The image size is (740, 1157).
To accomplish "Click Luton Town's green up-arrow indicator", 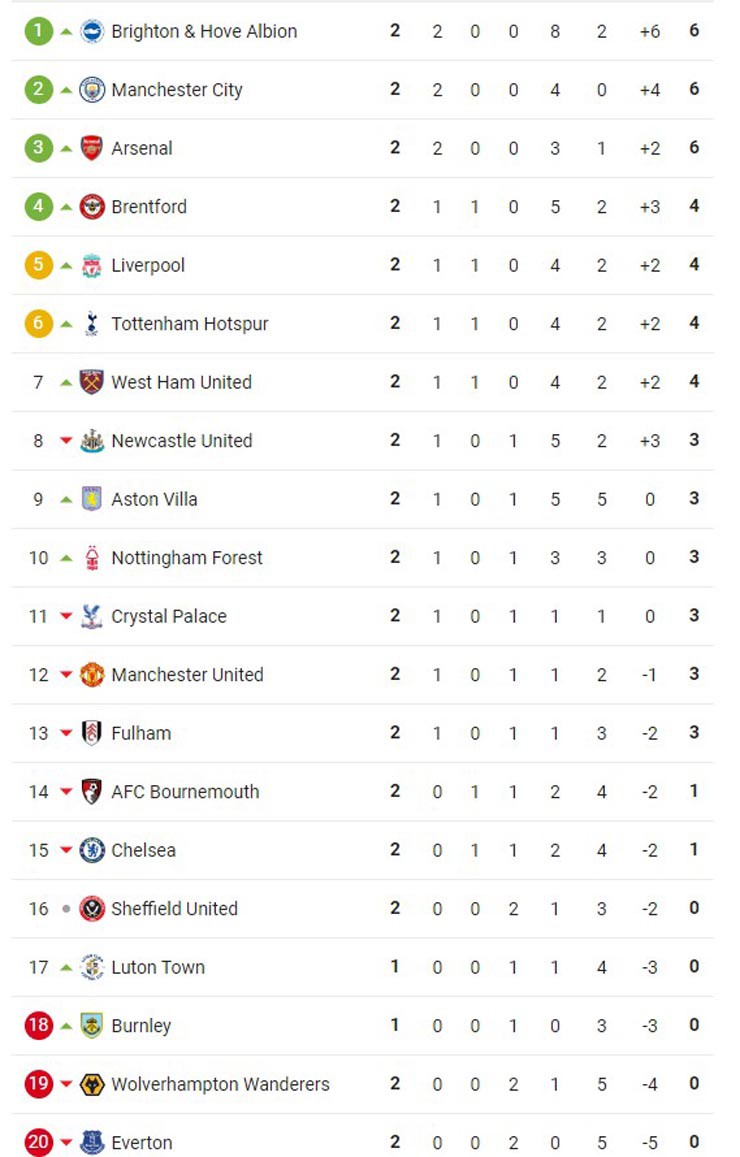I will [66, 967].
